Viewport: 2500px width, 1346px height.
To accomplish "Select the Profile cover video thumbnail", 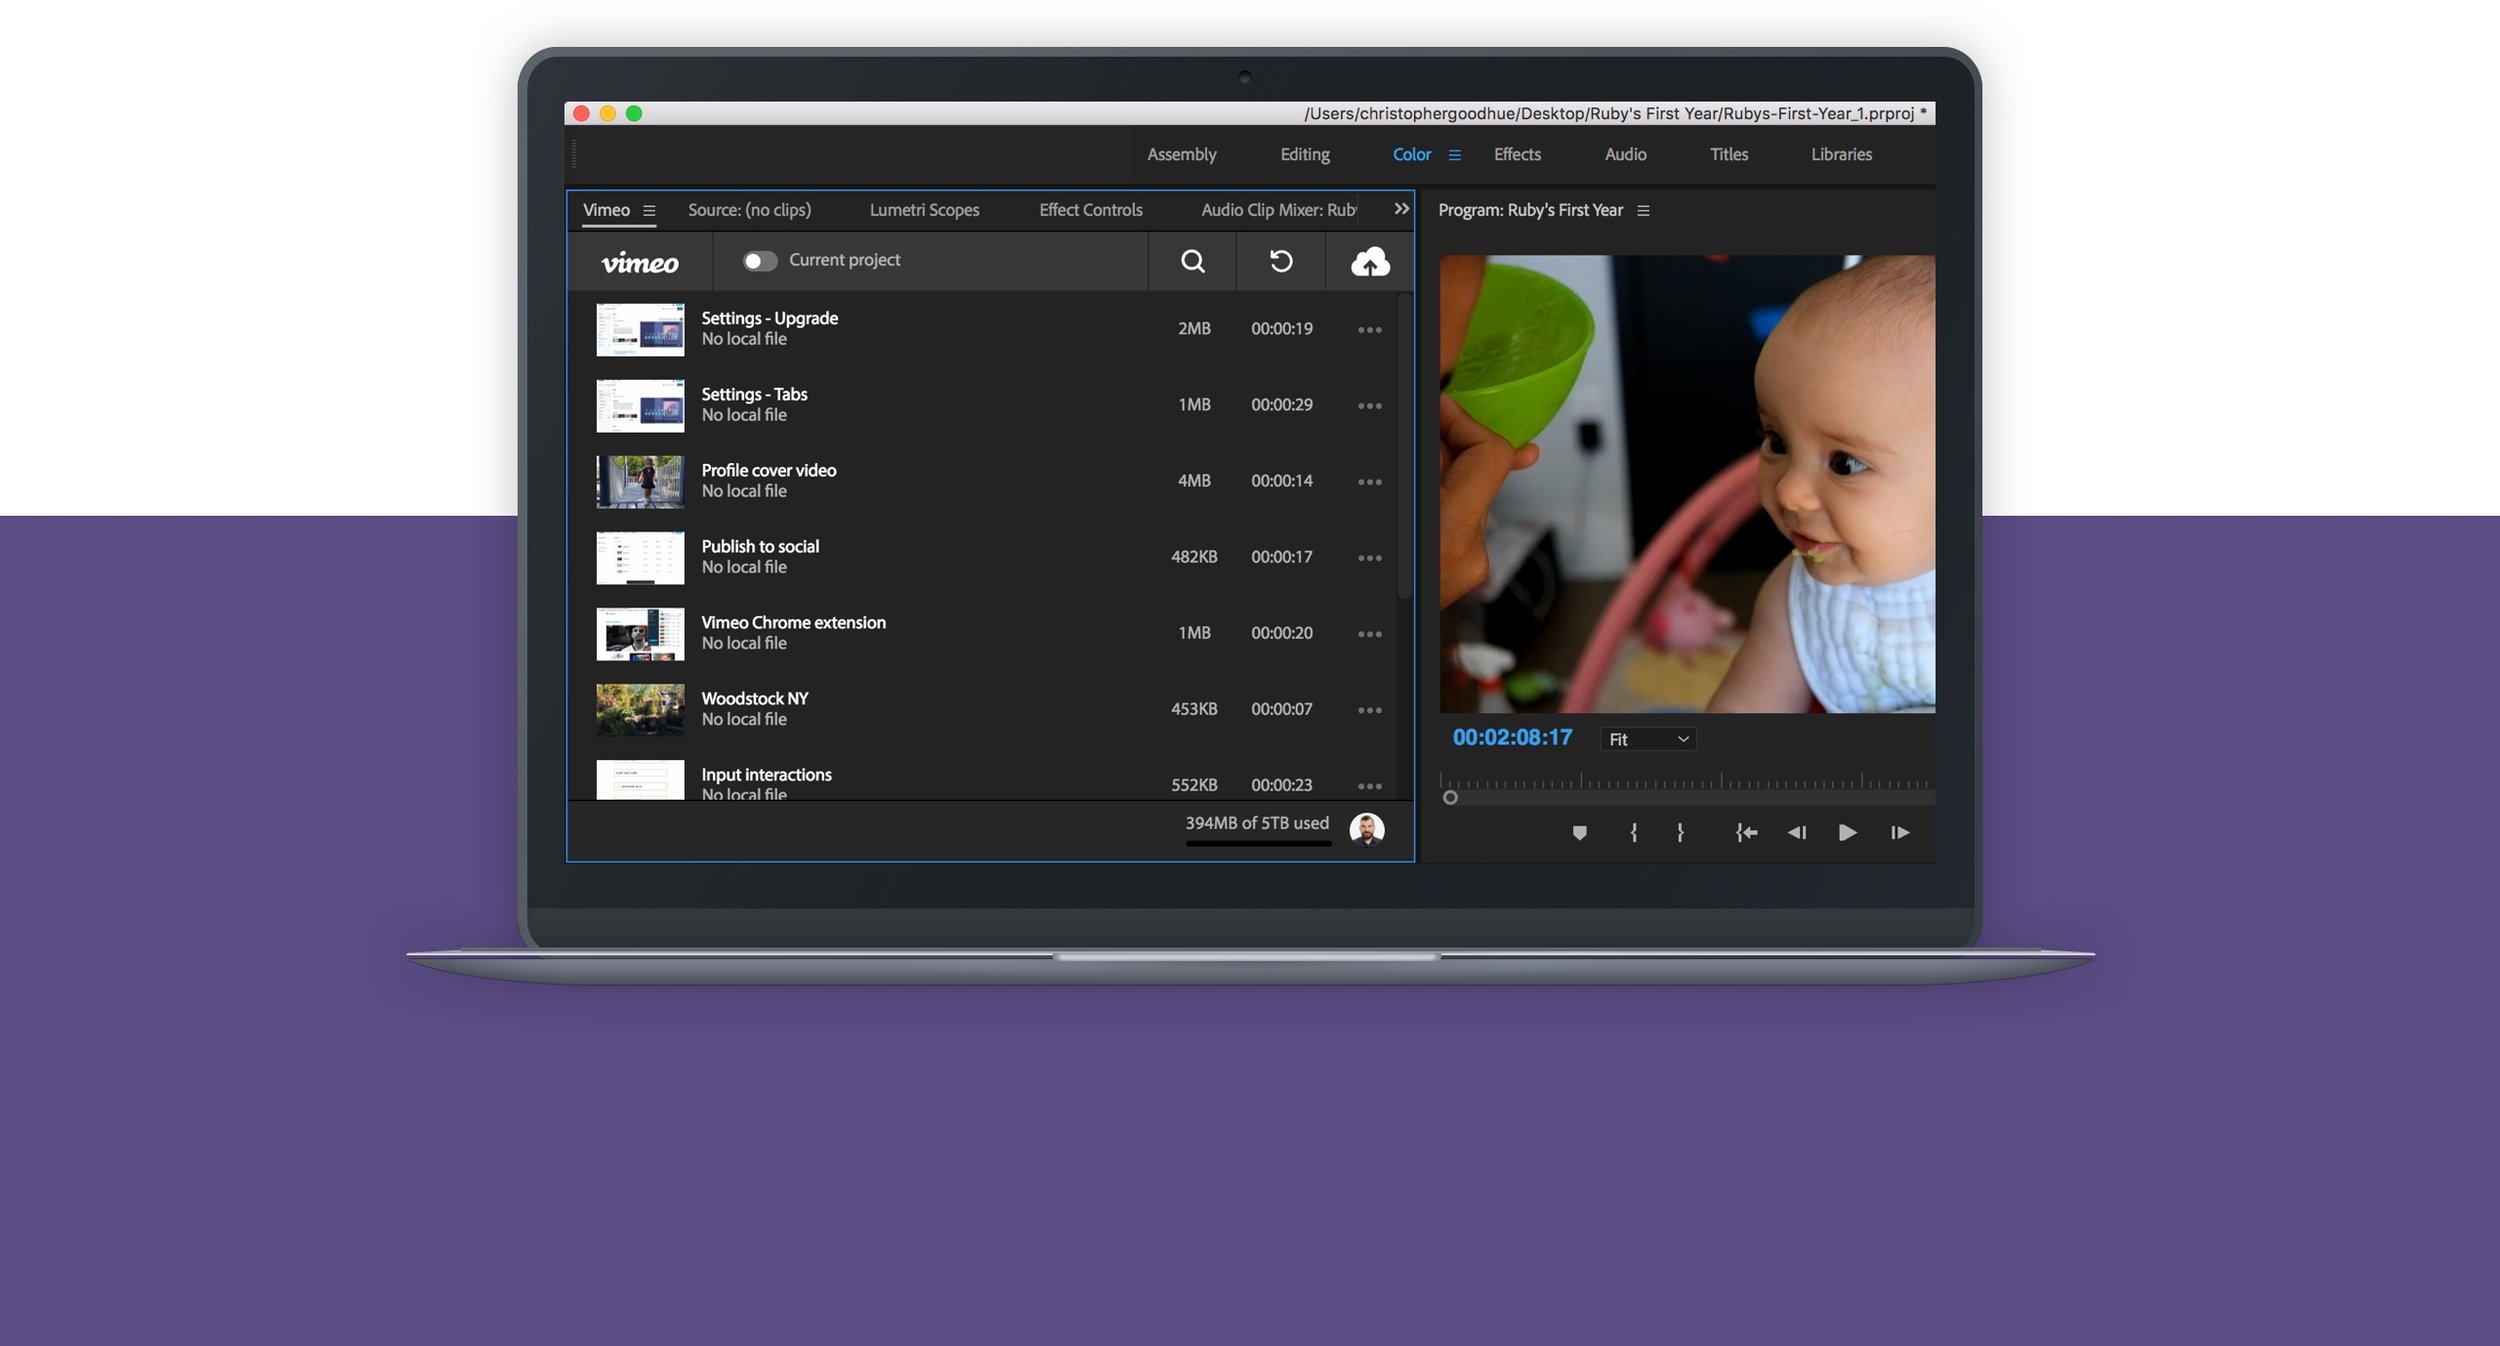I will coord(640,481).
